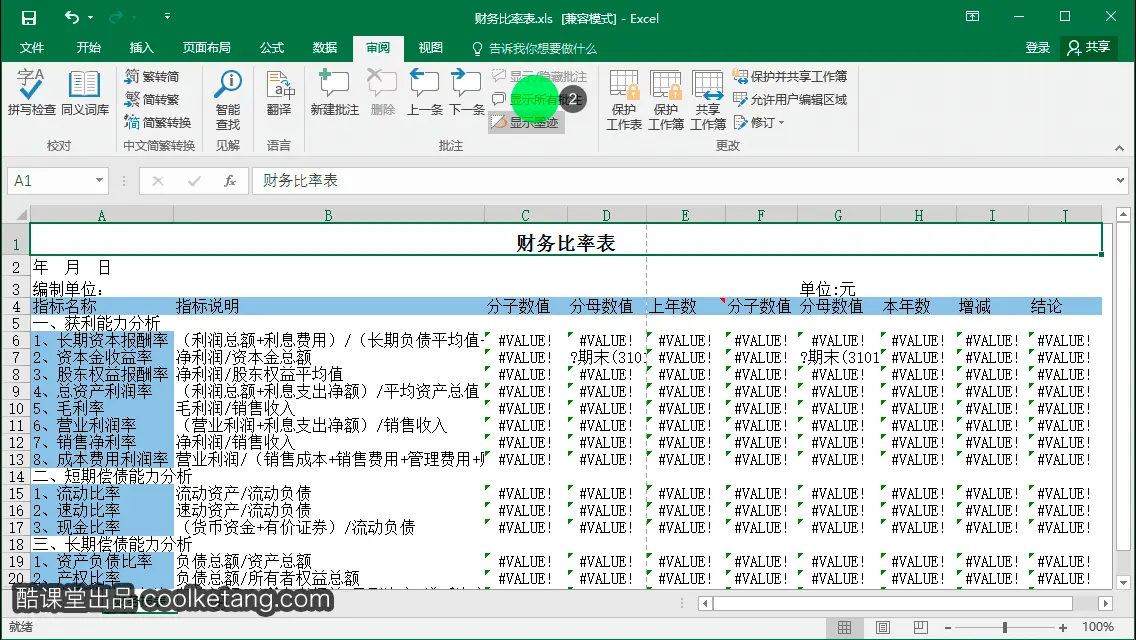Viewport: 1136px width, 640px height.
Task: Select row 10 header
Action: pos(15,409)
